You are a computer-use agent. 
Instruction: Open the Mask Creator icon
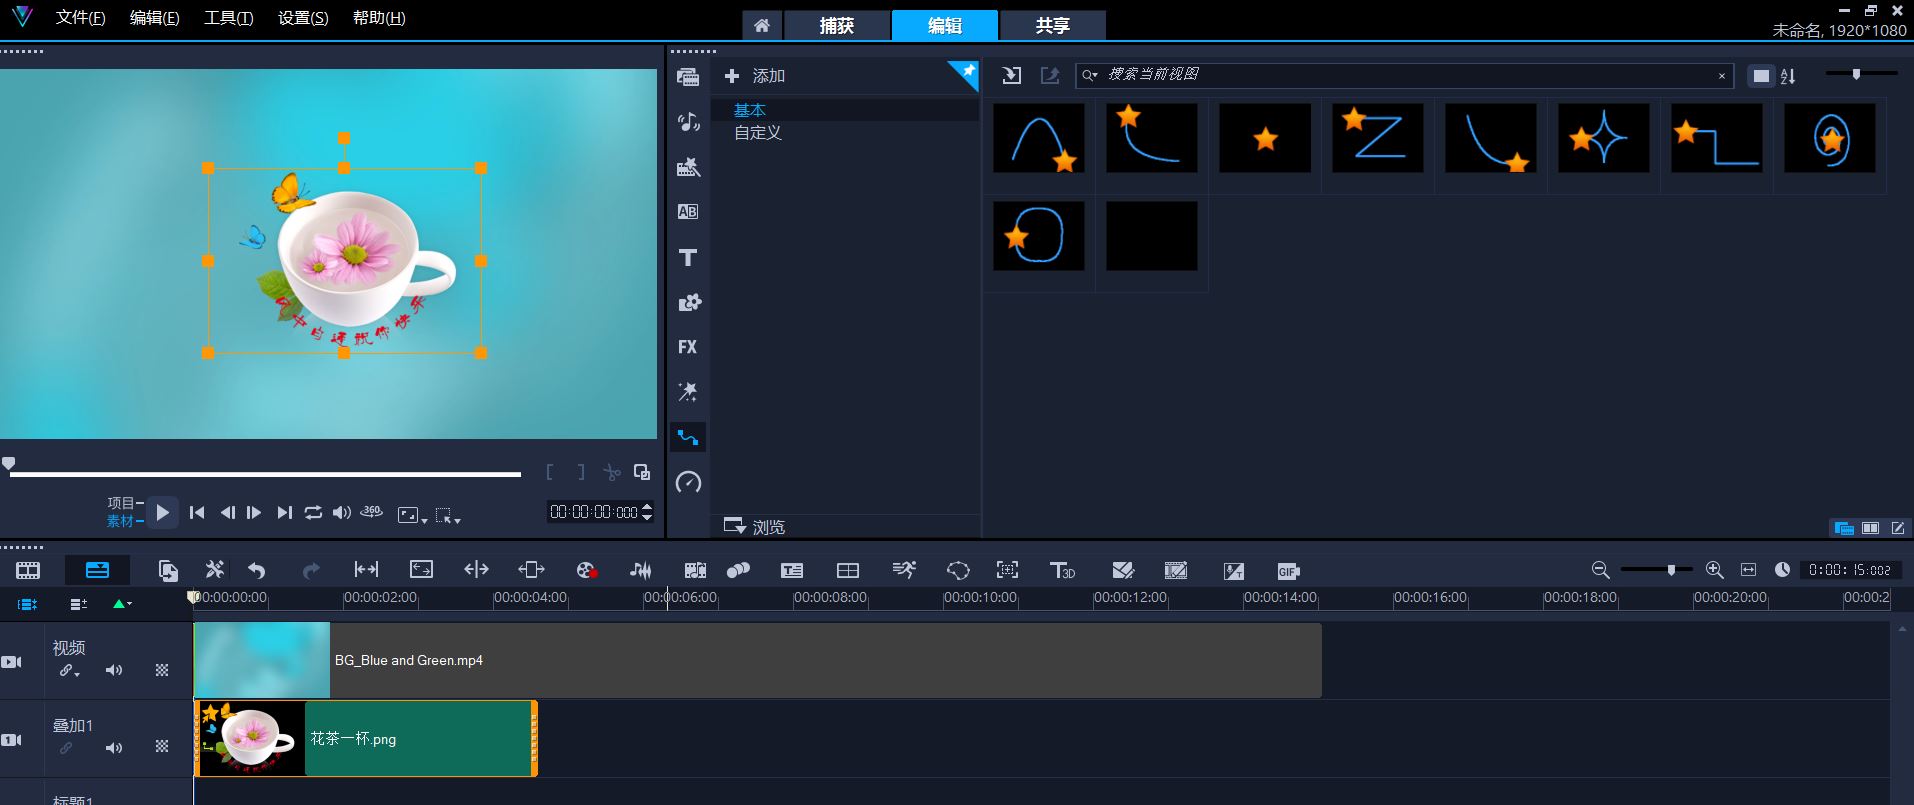(958, 571)
